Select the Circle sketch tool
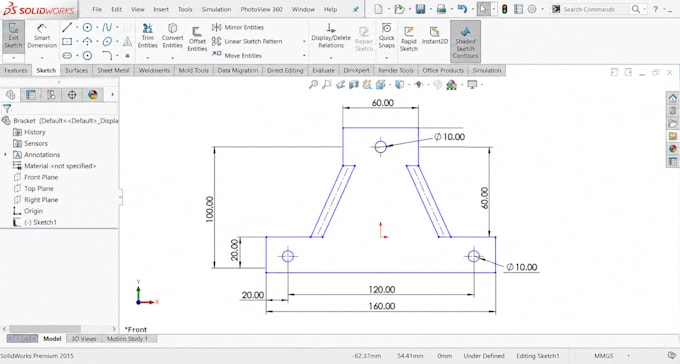The image size is (680, 364). pos(87,28)
